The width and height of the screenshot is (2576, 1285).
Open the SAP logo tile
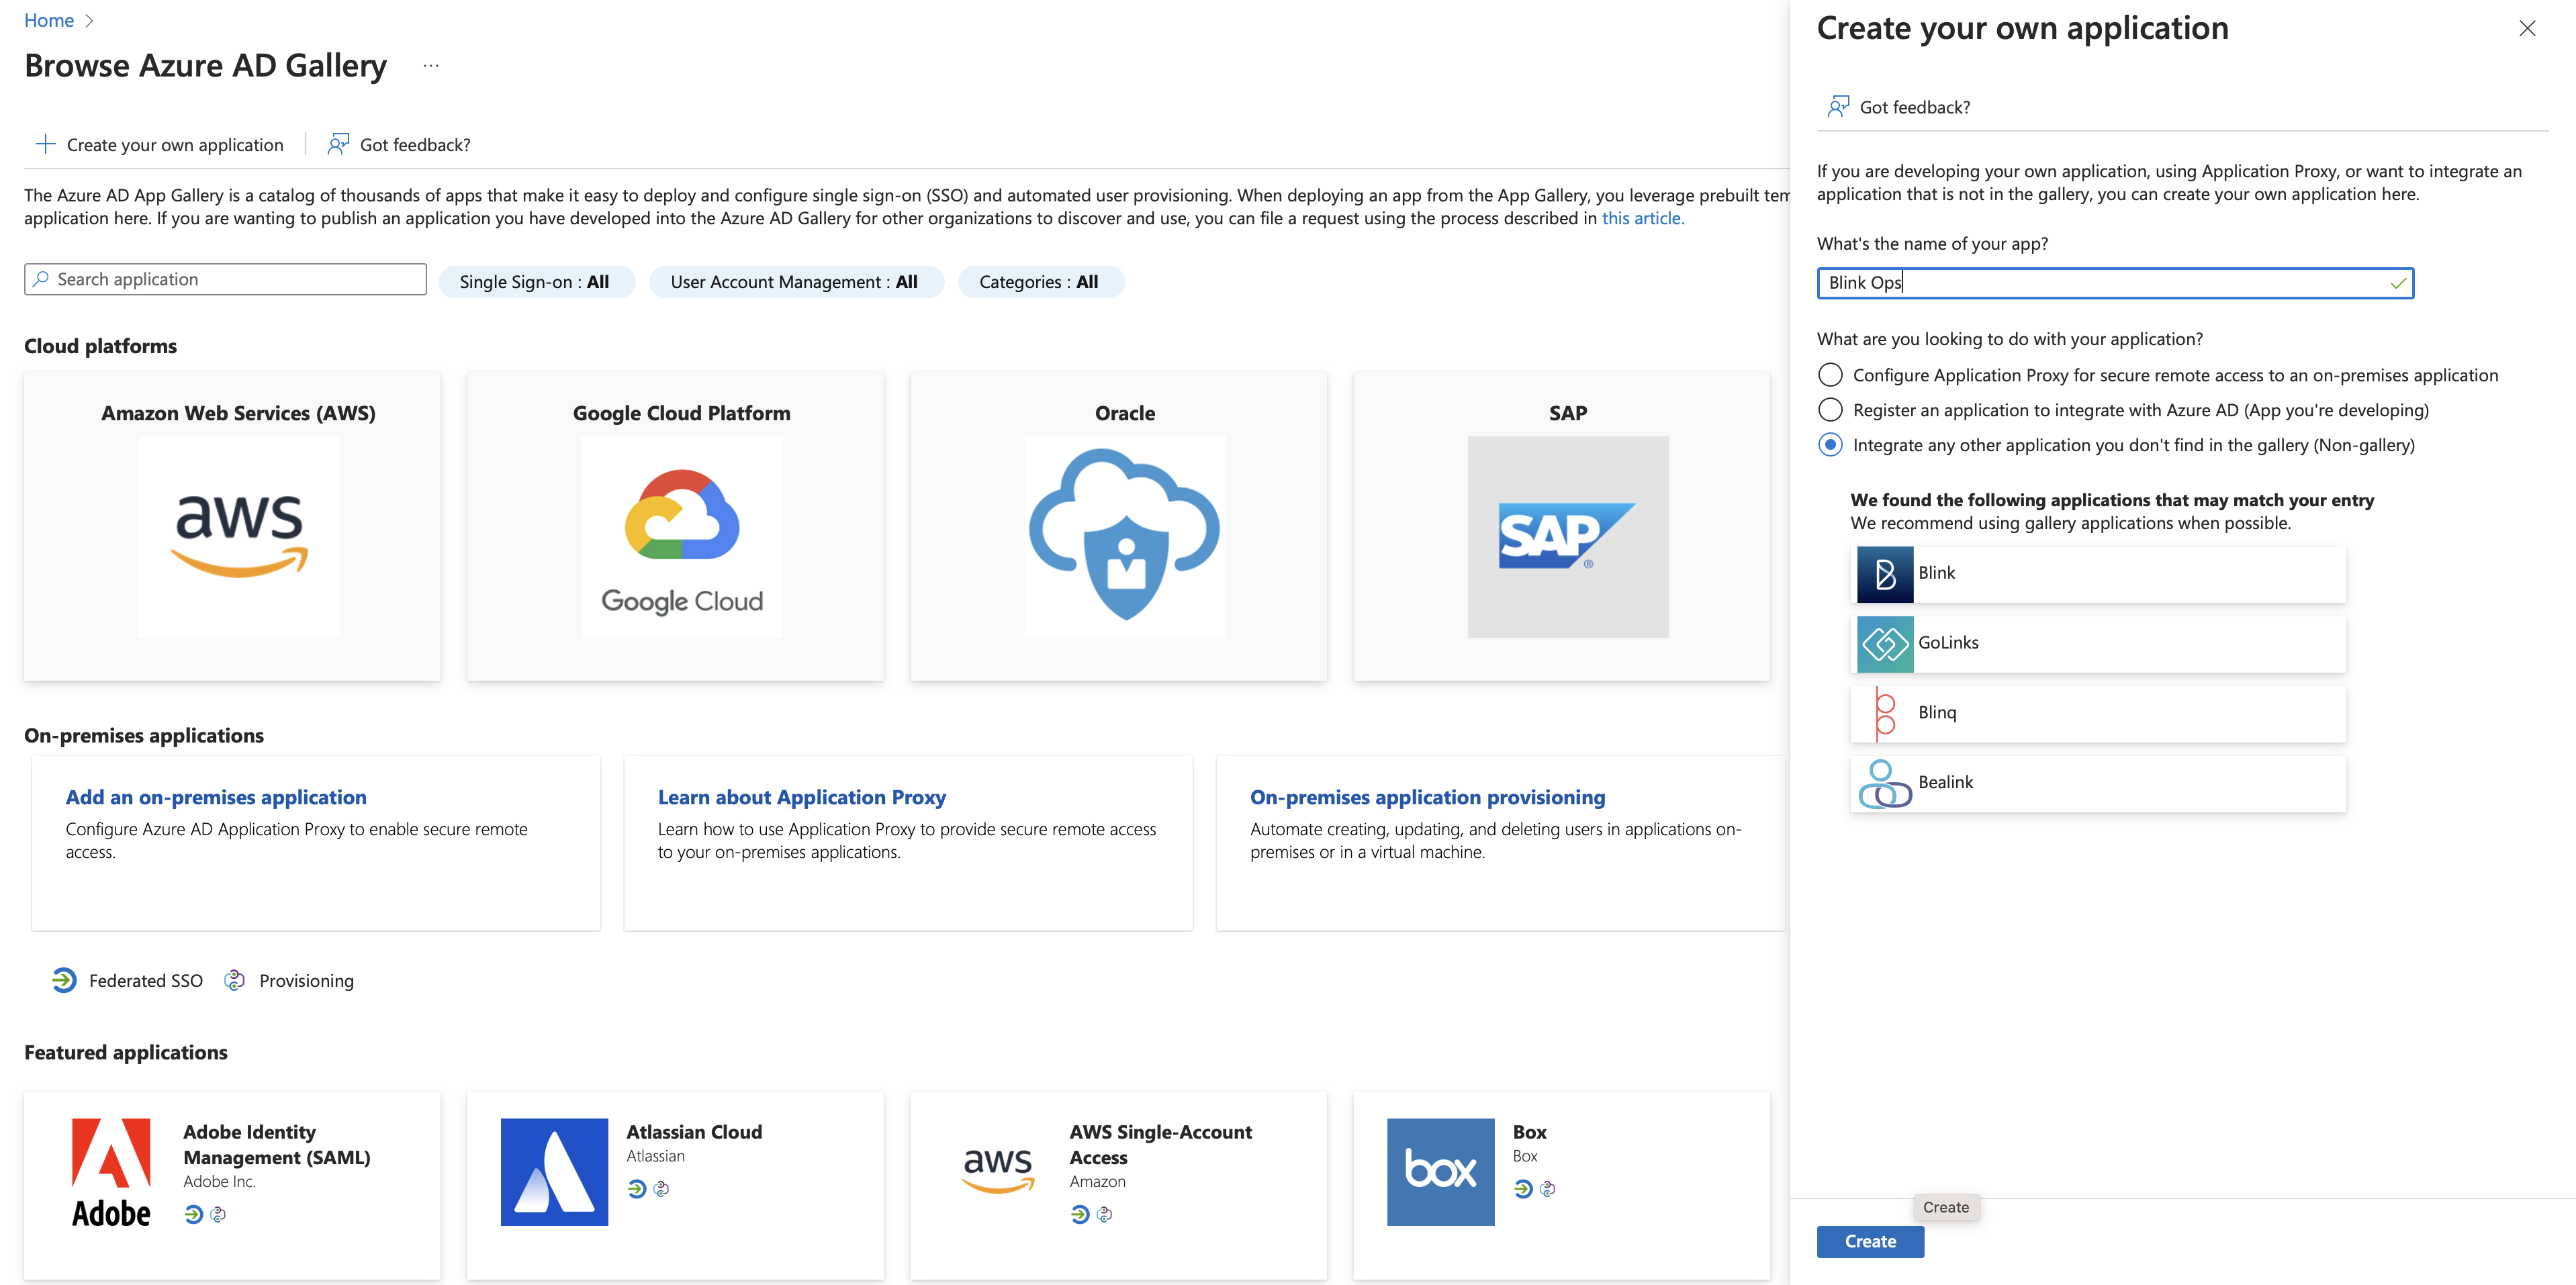point(1568,537)
